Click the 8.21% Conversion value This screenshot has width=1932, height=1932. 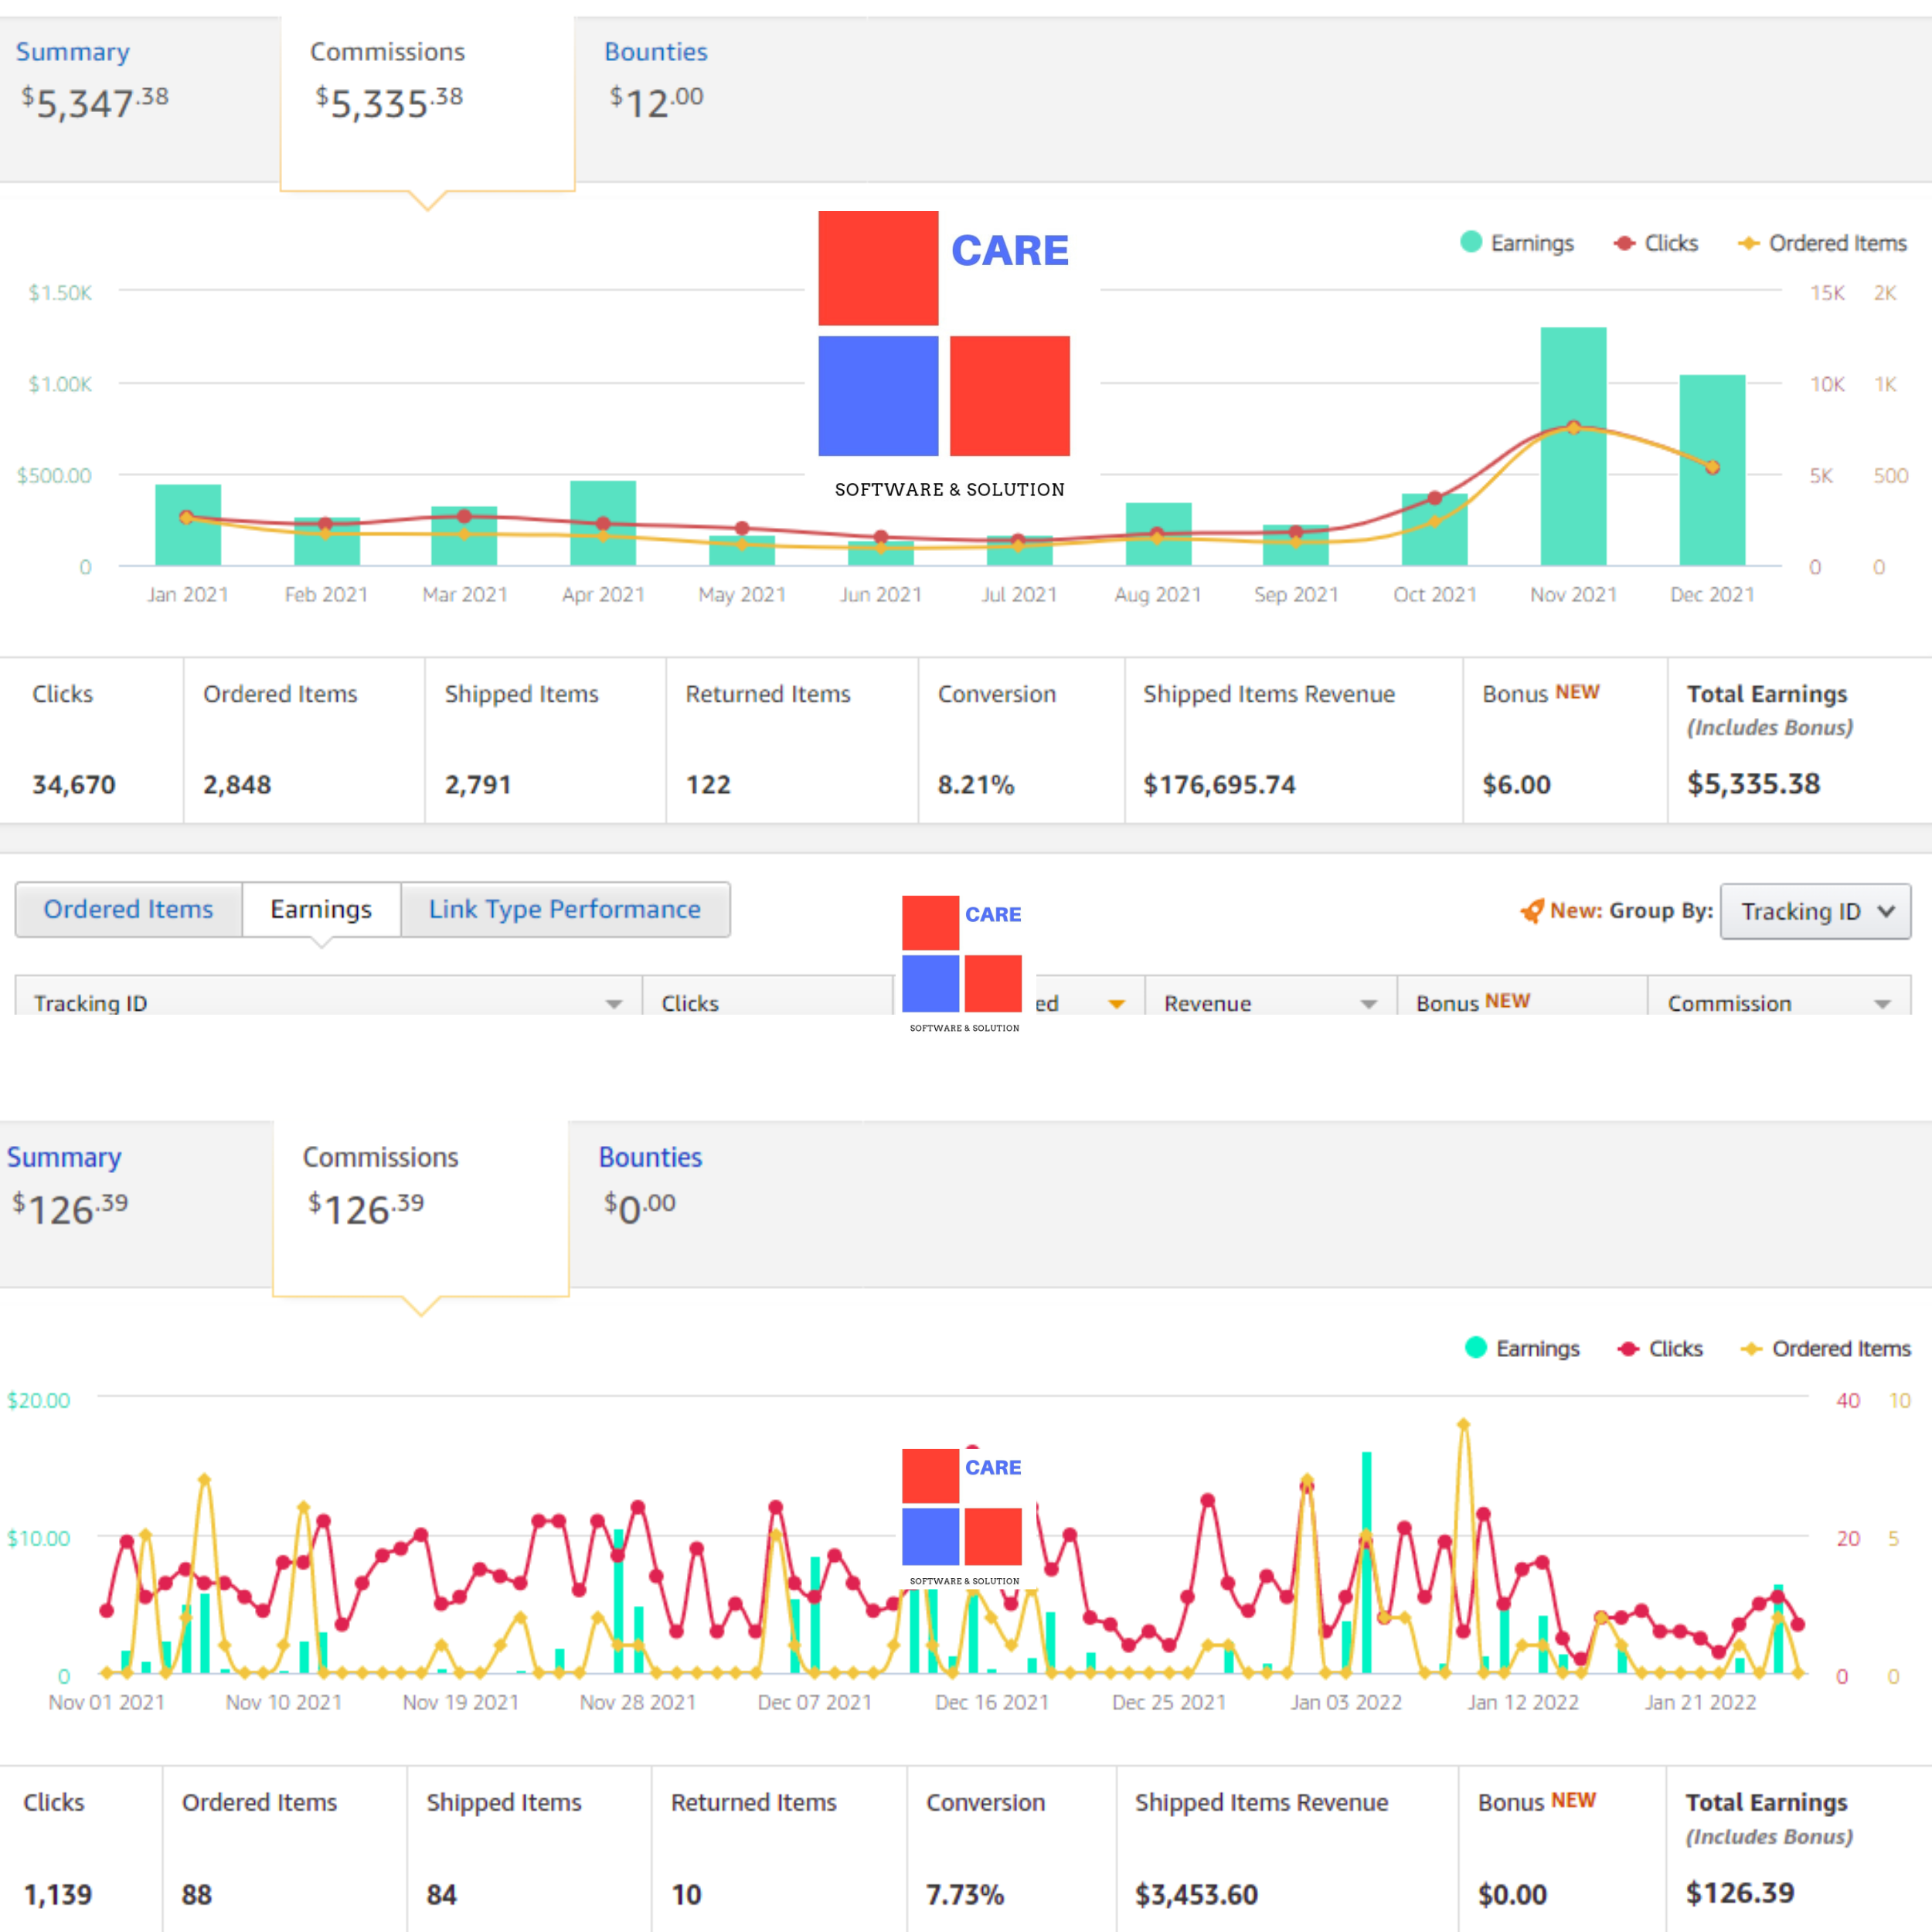click(976, 785)
